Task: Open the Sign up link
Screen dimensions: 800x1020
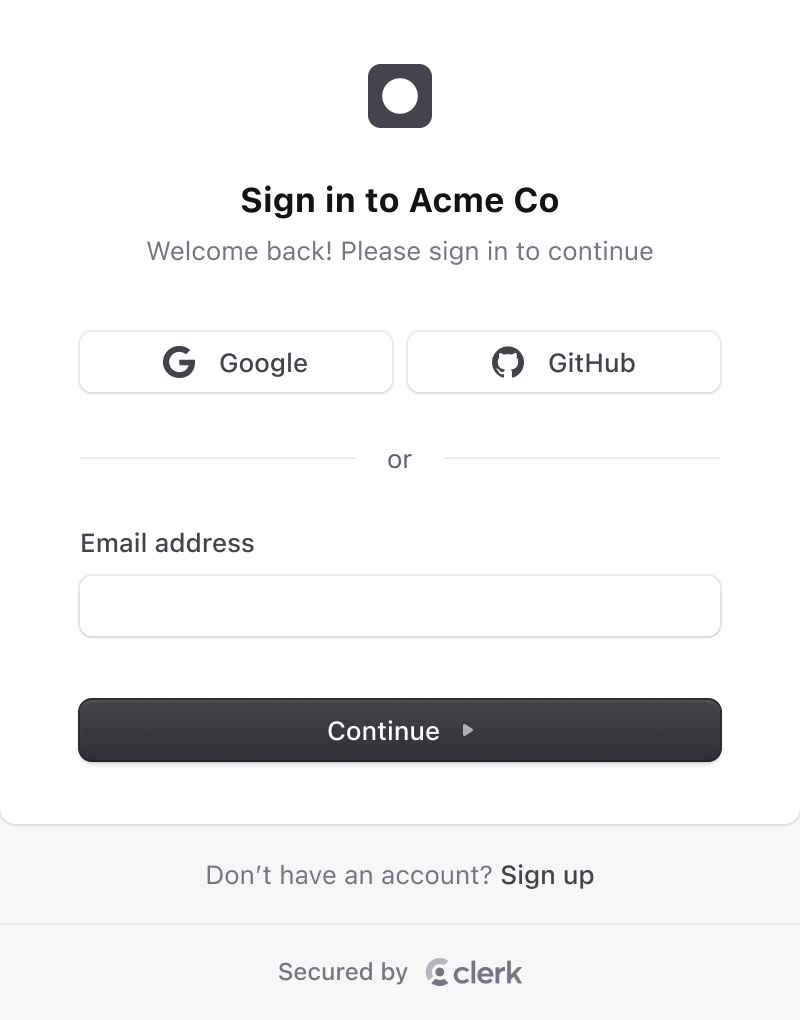Action: tap(547, 876)
